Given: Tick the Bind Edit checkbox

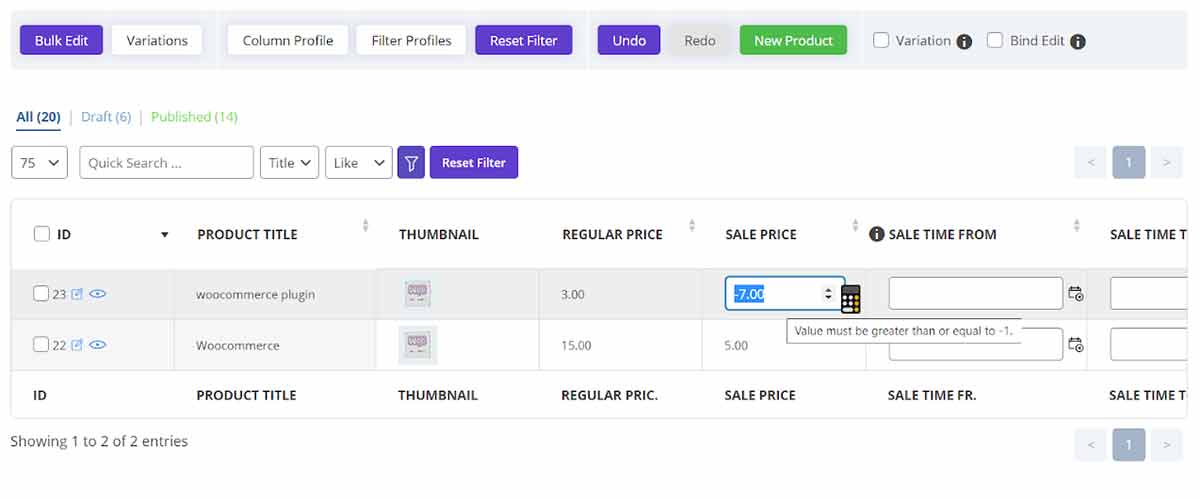Looking at the screenshot, I should point(995,40).
